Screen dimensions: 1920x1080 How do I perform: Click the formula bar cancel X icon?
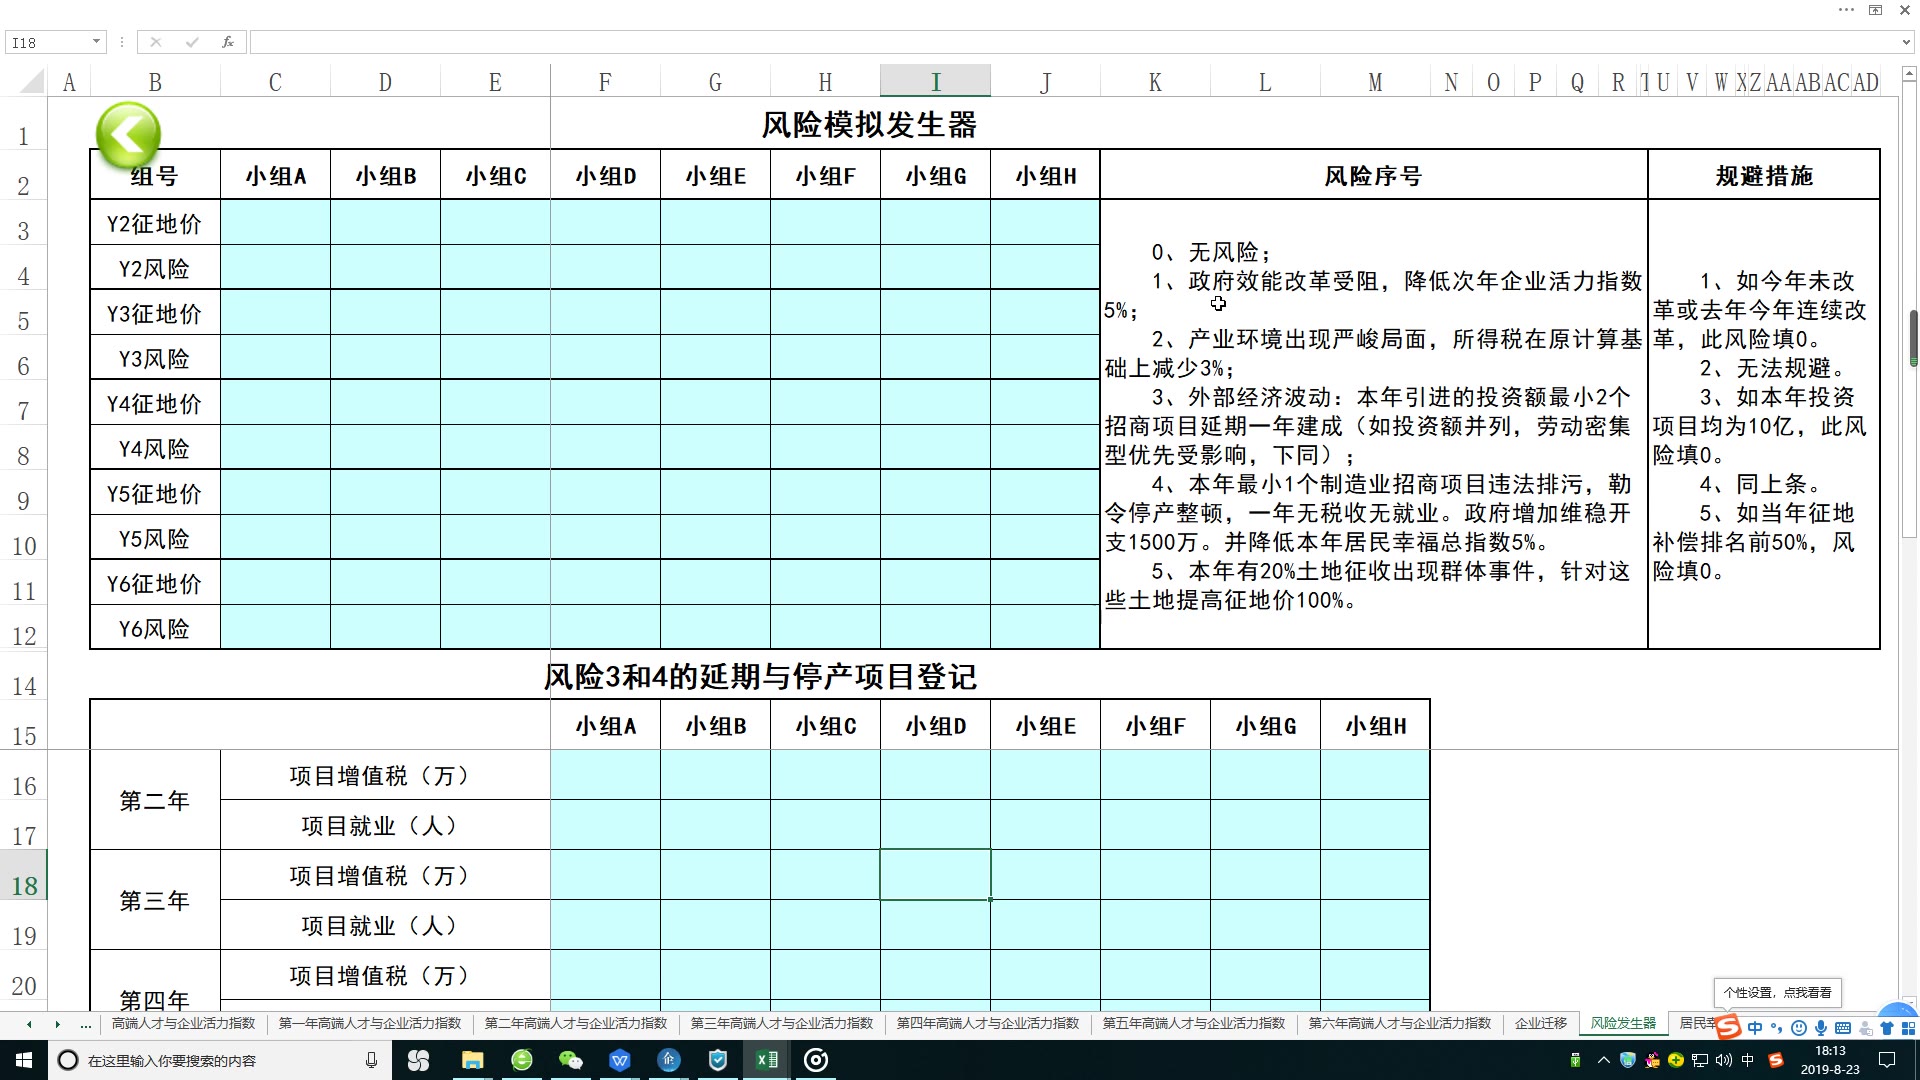(x=155, y=42)
